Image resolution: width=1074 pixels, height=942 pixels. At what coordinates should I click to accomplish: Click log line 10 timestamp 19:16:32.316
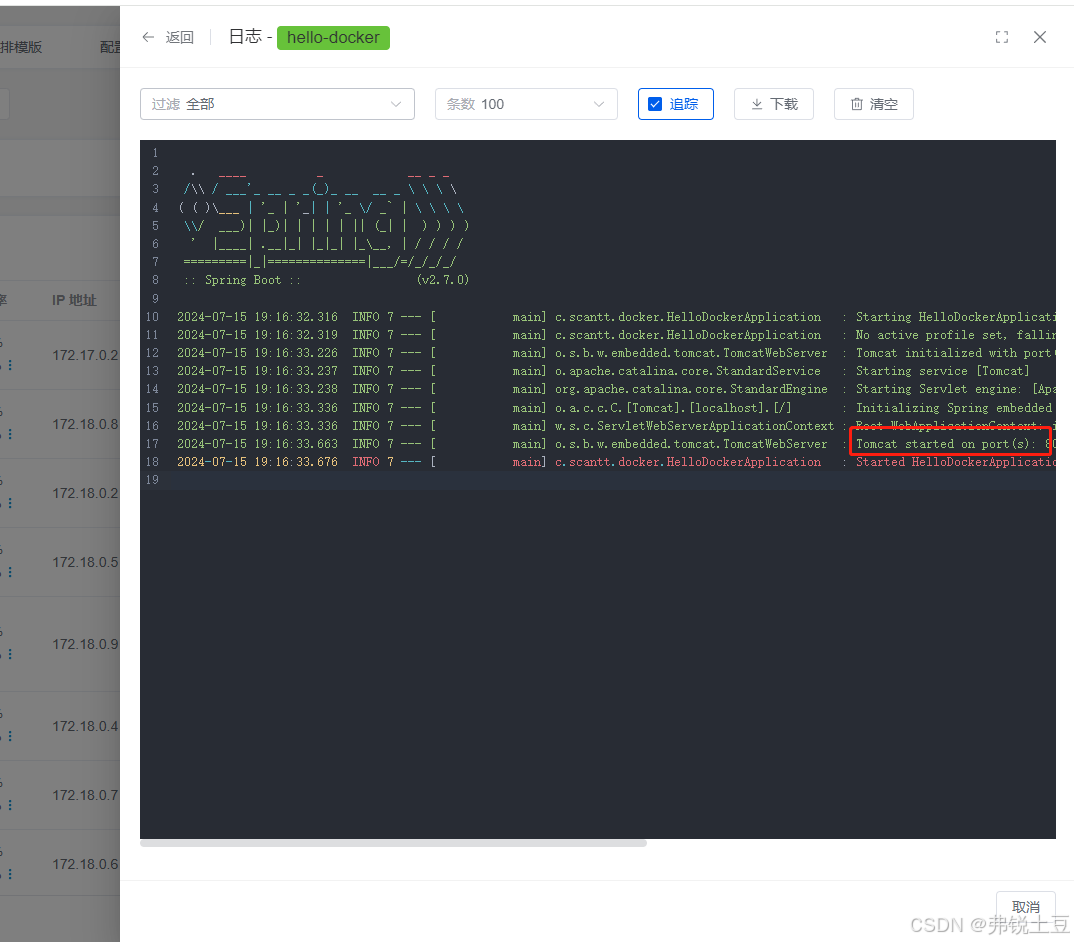tap(296, 317)
